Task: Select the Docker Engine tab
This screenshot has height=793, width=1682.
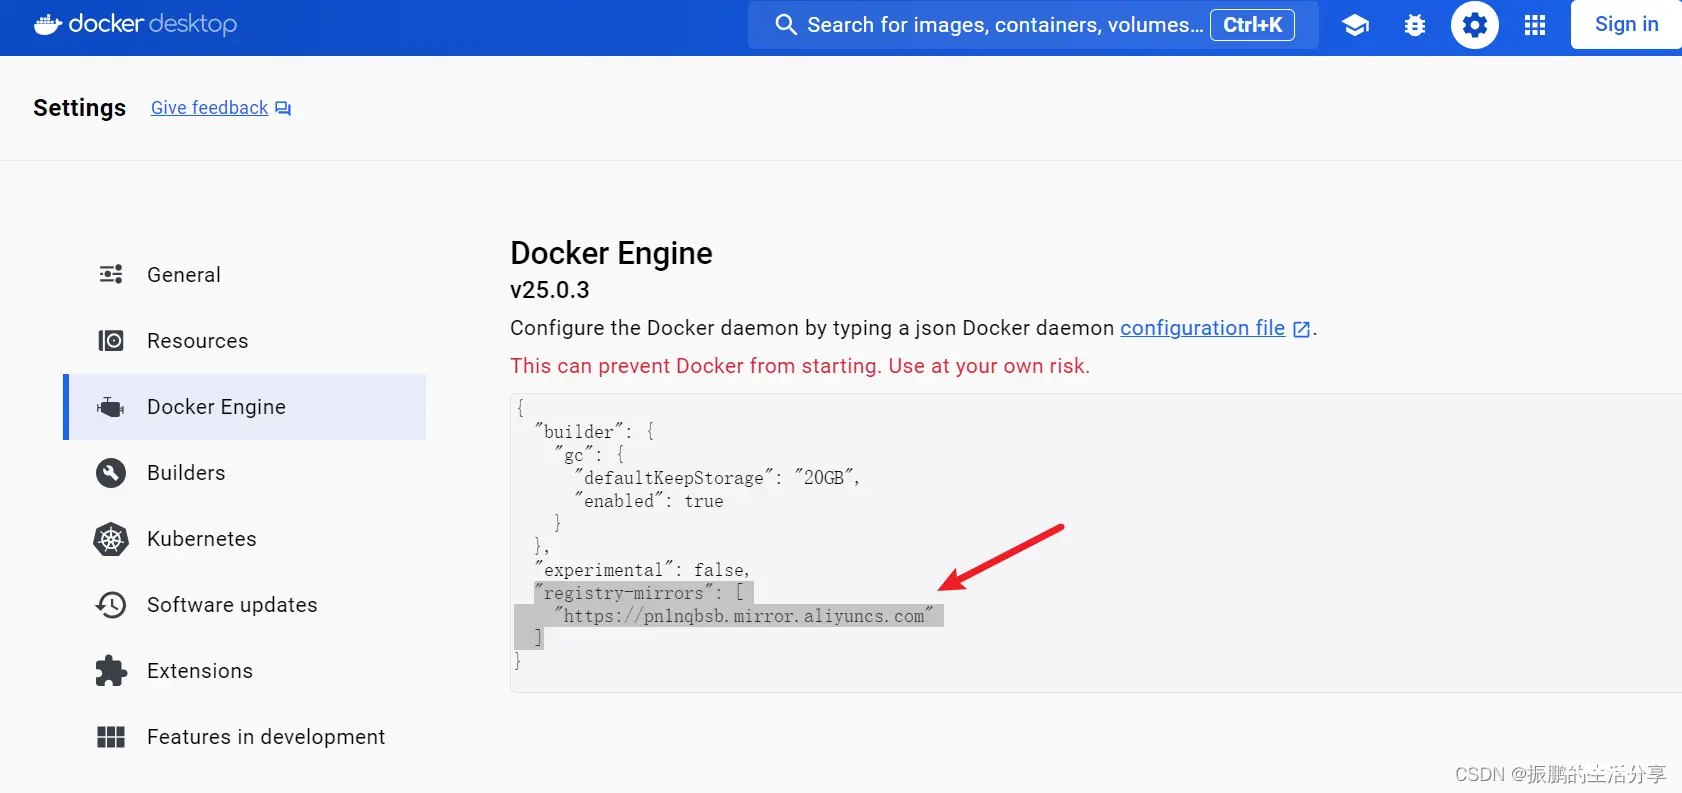Action: point(245,407)
